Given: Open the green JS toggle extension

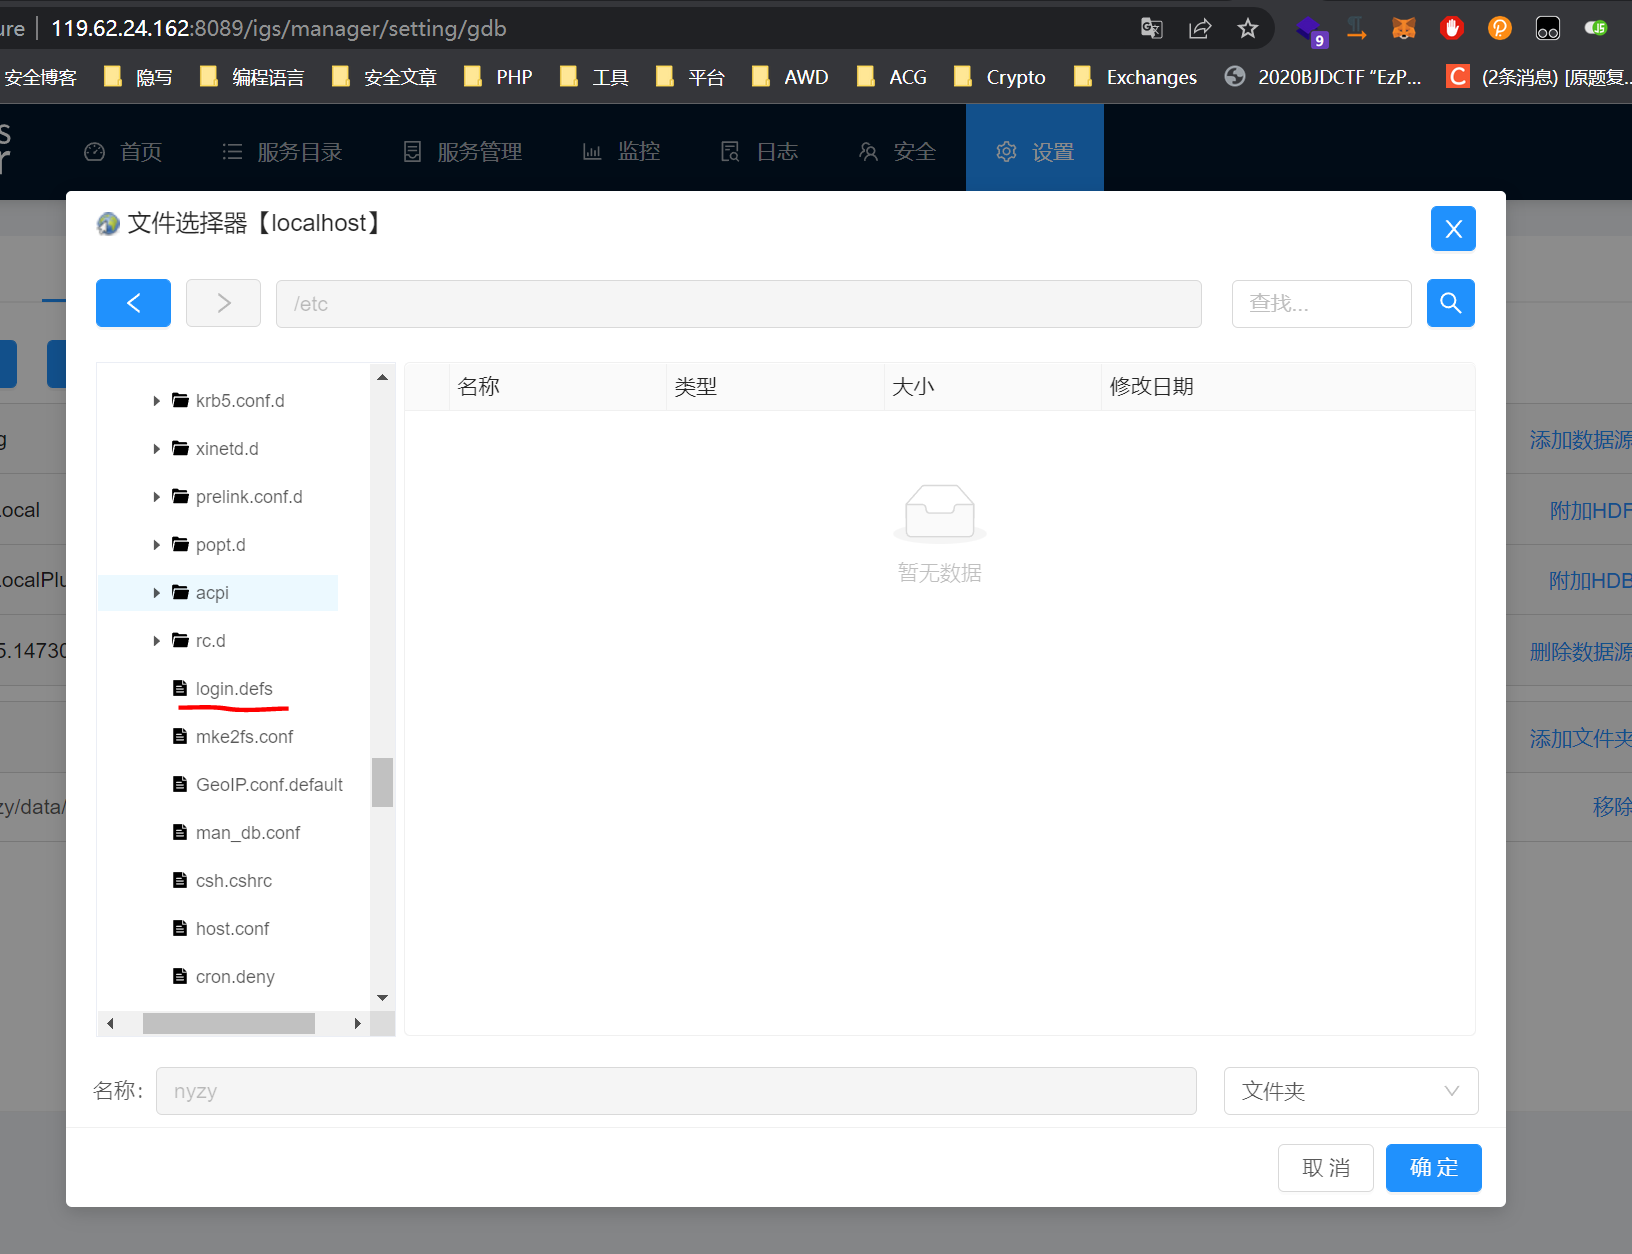Looking at the screenshot, I should [1596, 28].
